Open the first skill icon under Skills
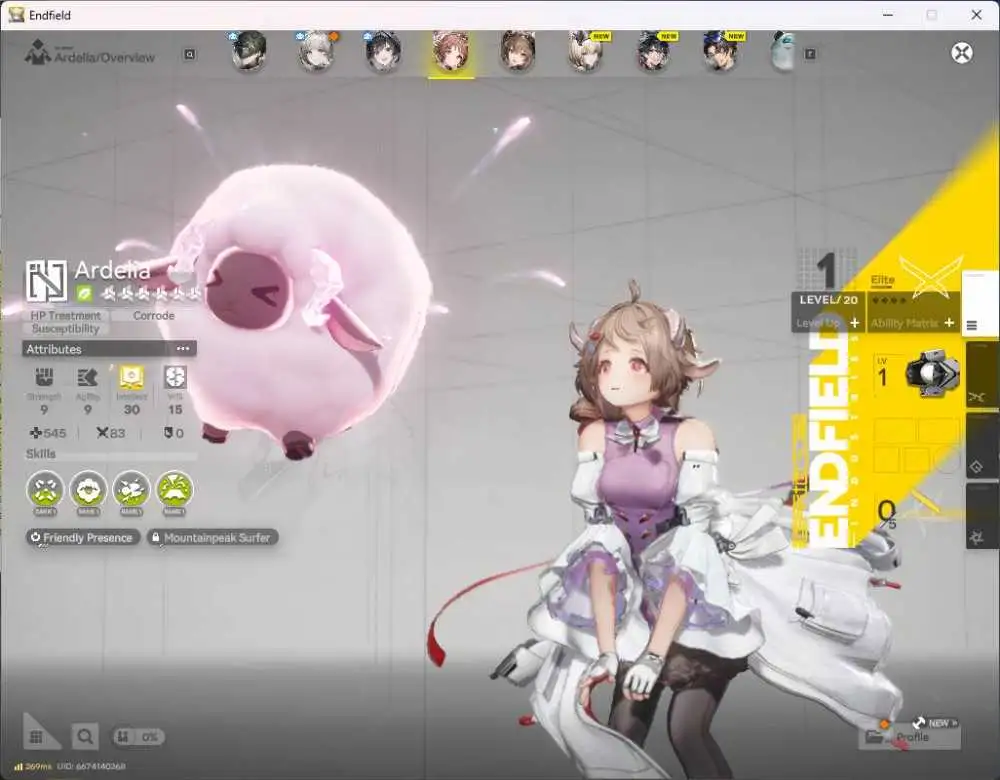 click(45, 490)
